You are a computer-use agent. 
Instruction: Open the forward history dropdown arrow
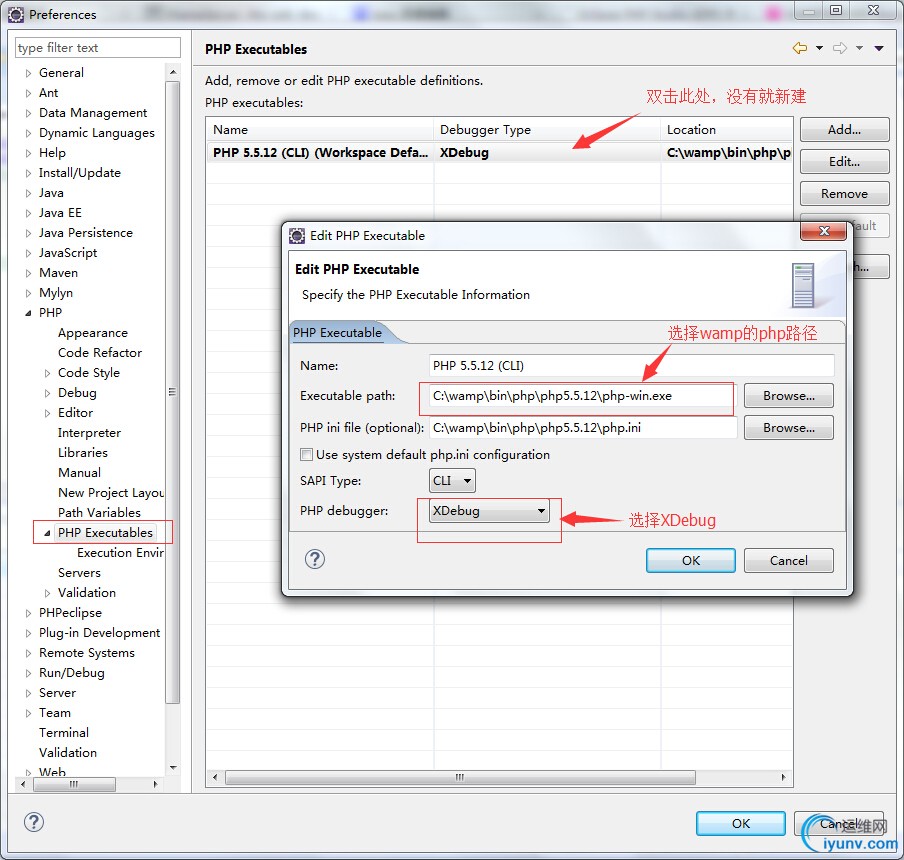[x=860, y=48]
